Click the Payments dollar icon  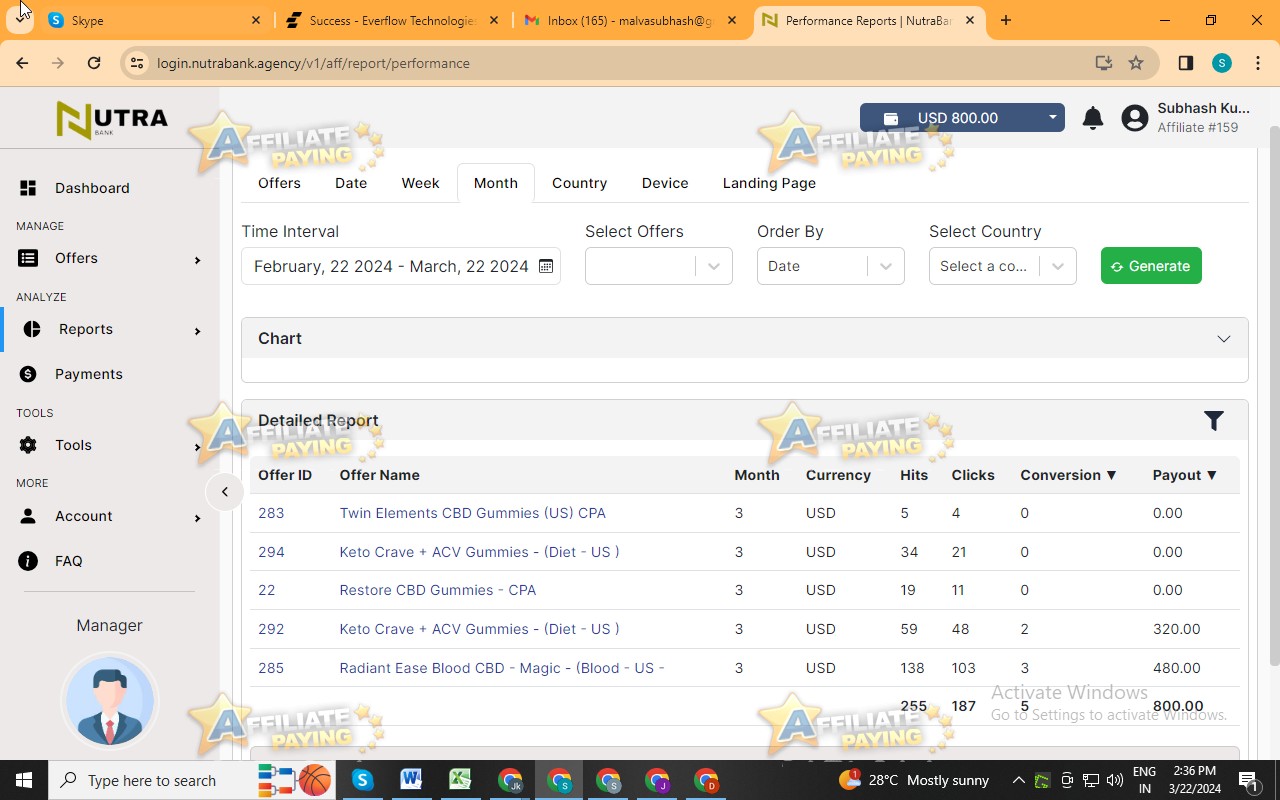28,374
